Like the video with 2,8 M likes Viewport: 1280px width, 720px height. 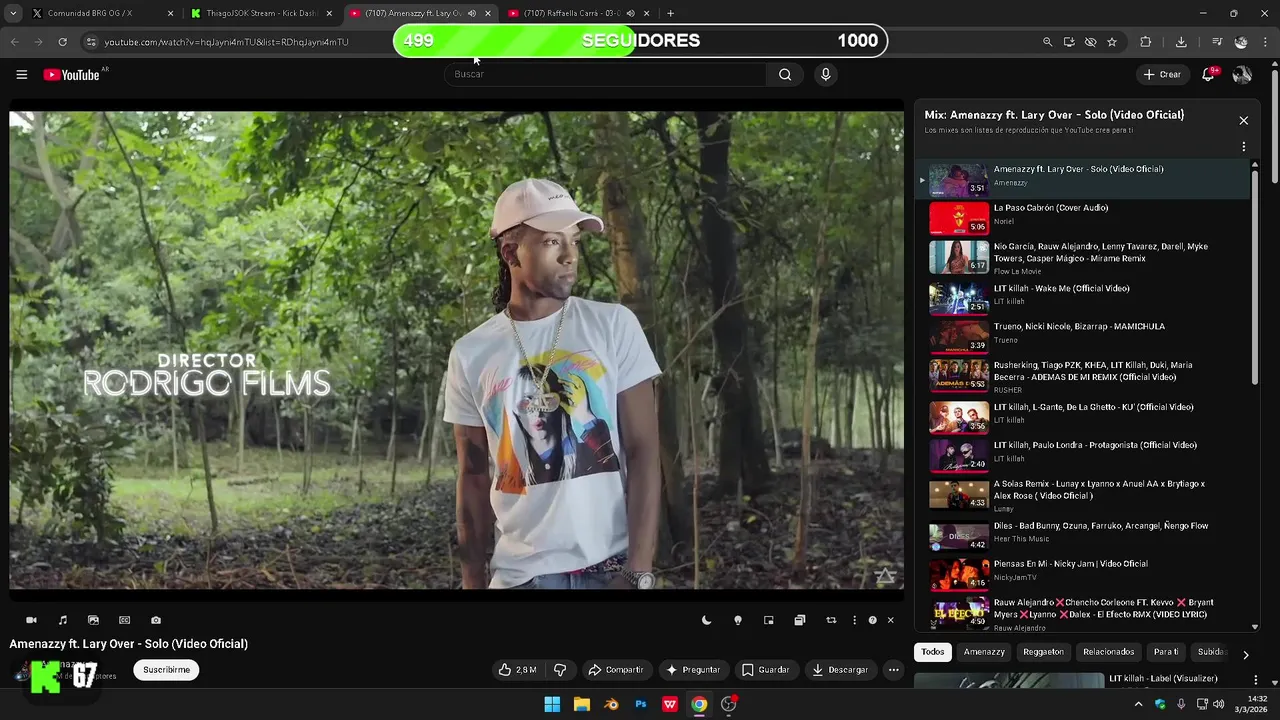[x=518, y=670]
